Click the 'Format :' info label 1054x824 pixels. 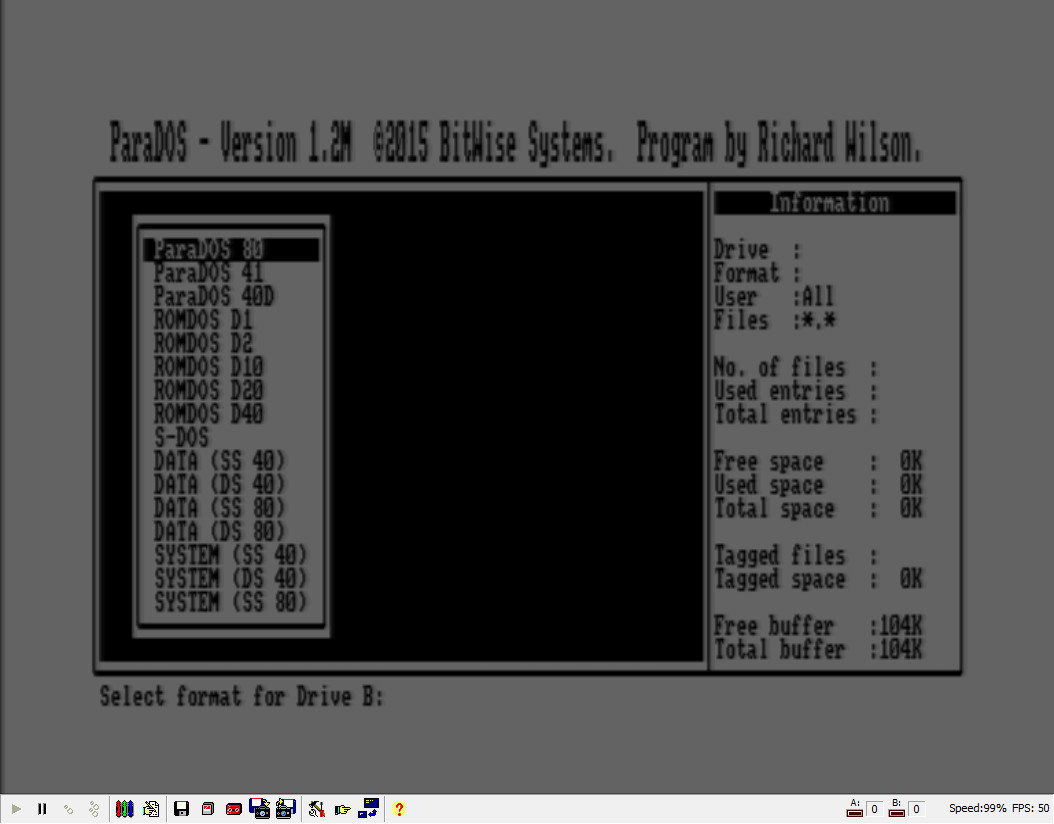[758, 273]
